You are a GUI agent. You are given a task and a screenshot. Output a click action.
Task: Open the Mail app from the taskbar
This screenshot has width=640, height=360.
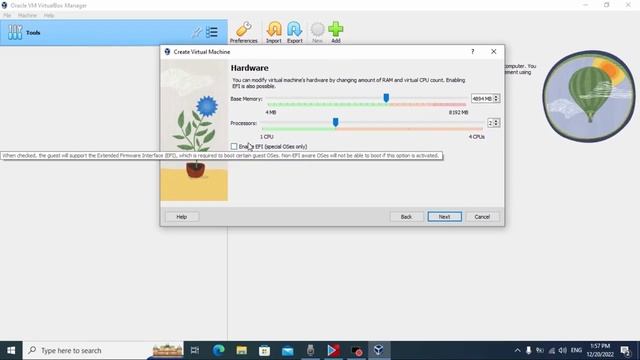pyautogui.click(x=287, y=350)
